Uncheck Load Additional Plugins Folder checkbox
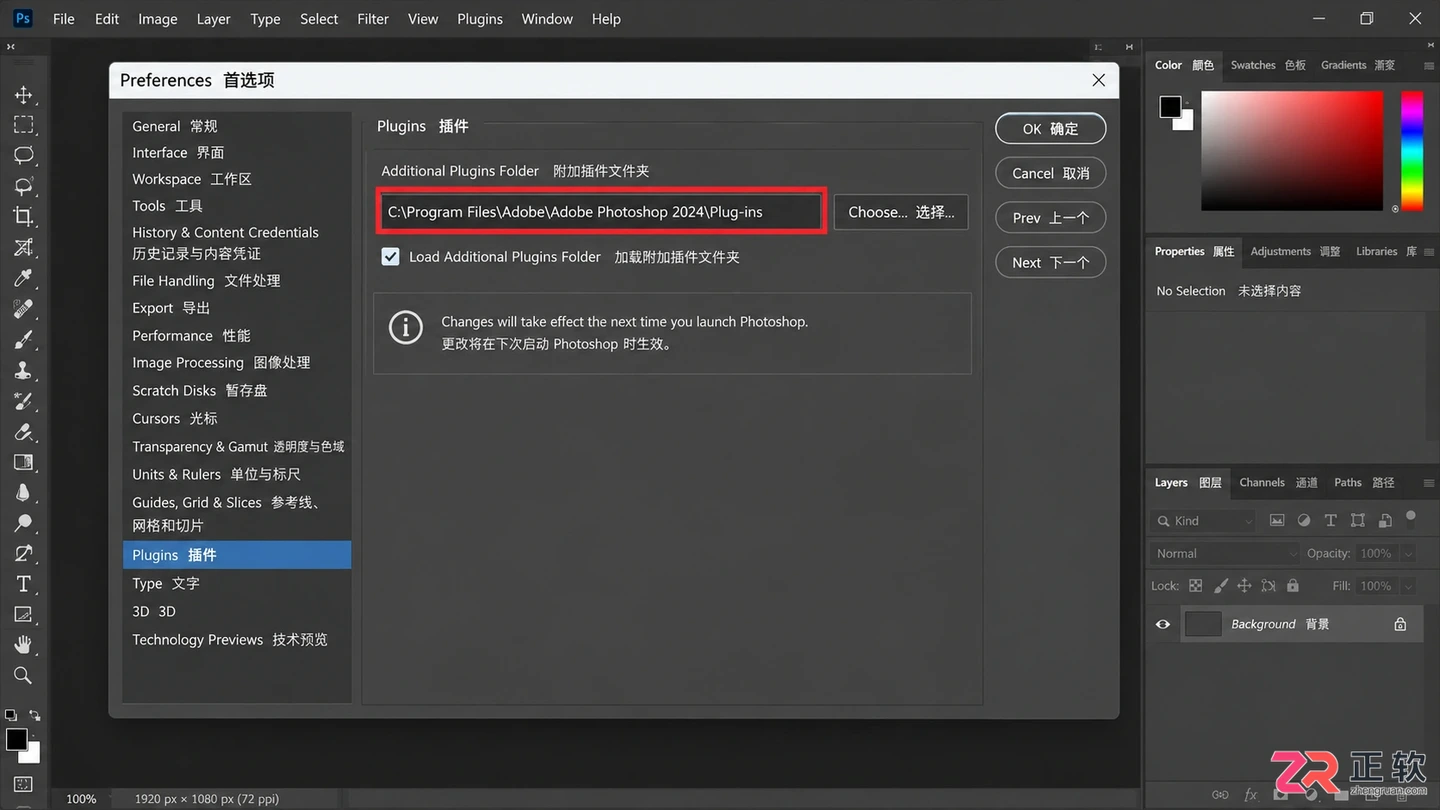Viewport: 1440px width, 810px height. point(391,257)
